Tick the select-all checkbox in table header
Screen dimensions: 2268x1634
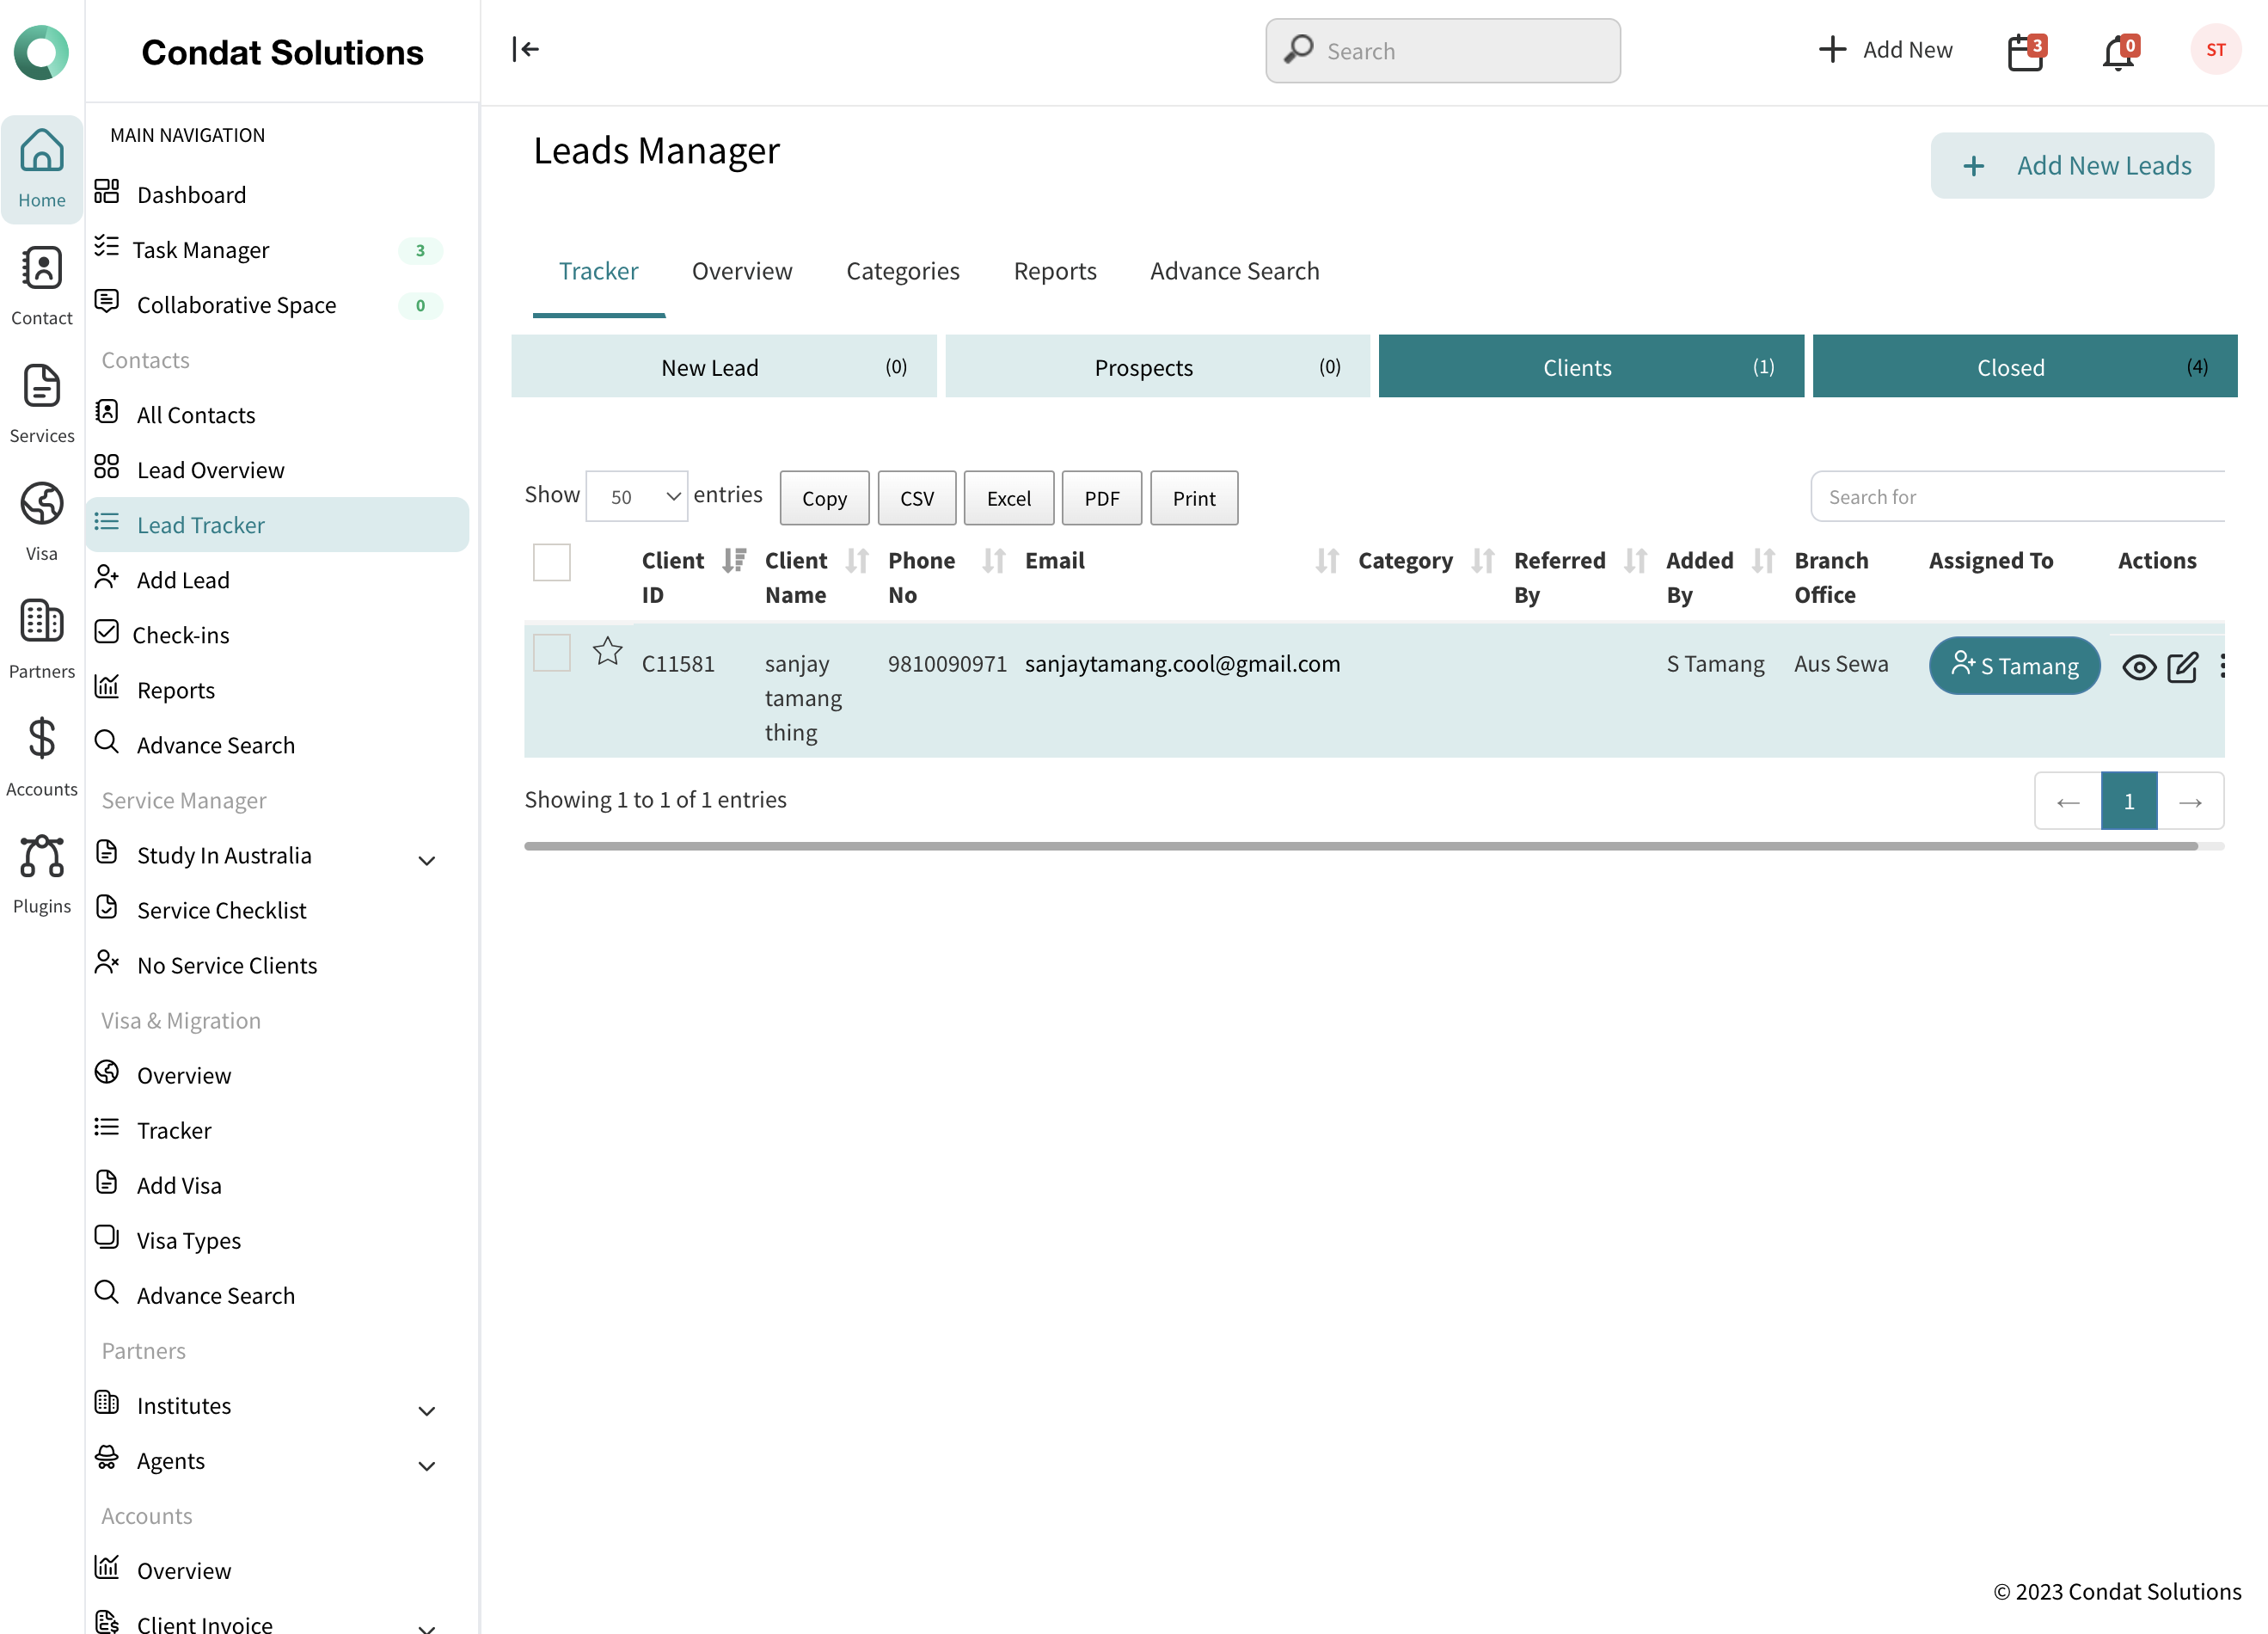(551, 563)
